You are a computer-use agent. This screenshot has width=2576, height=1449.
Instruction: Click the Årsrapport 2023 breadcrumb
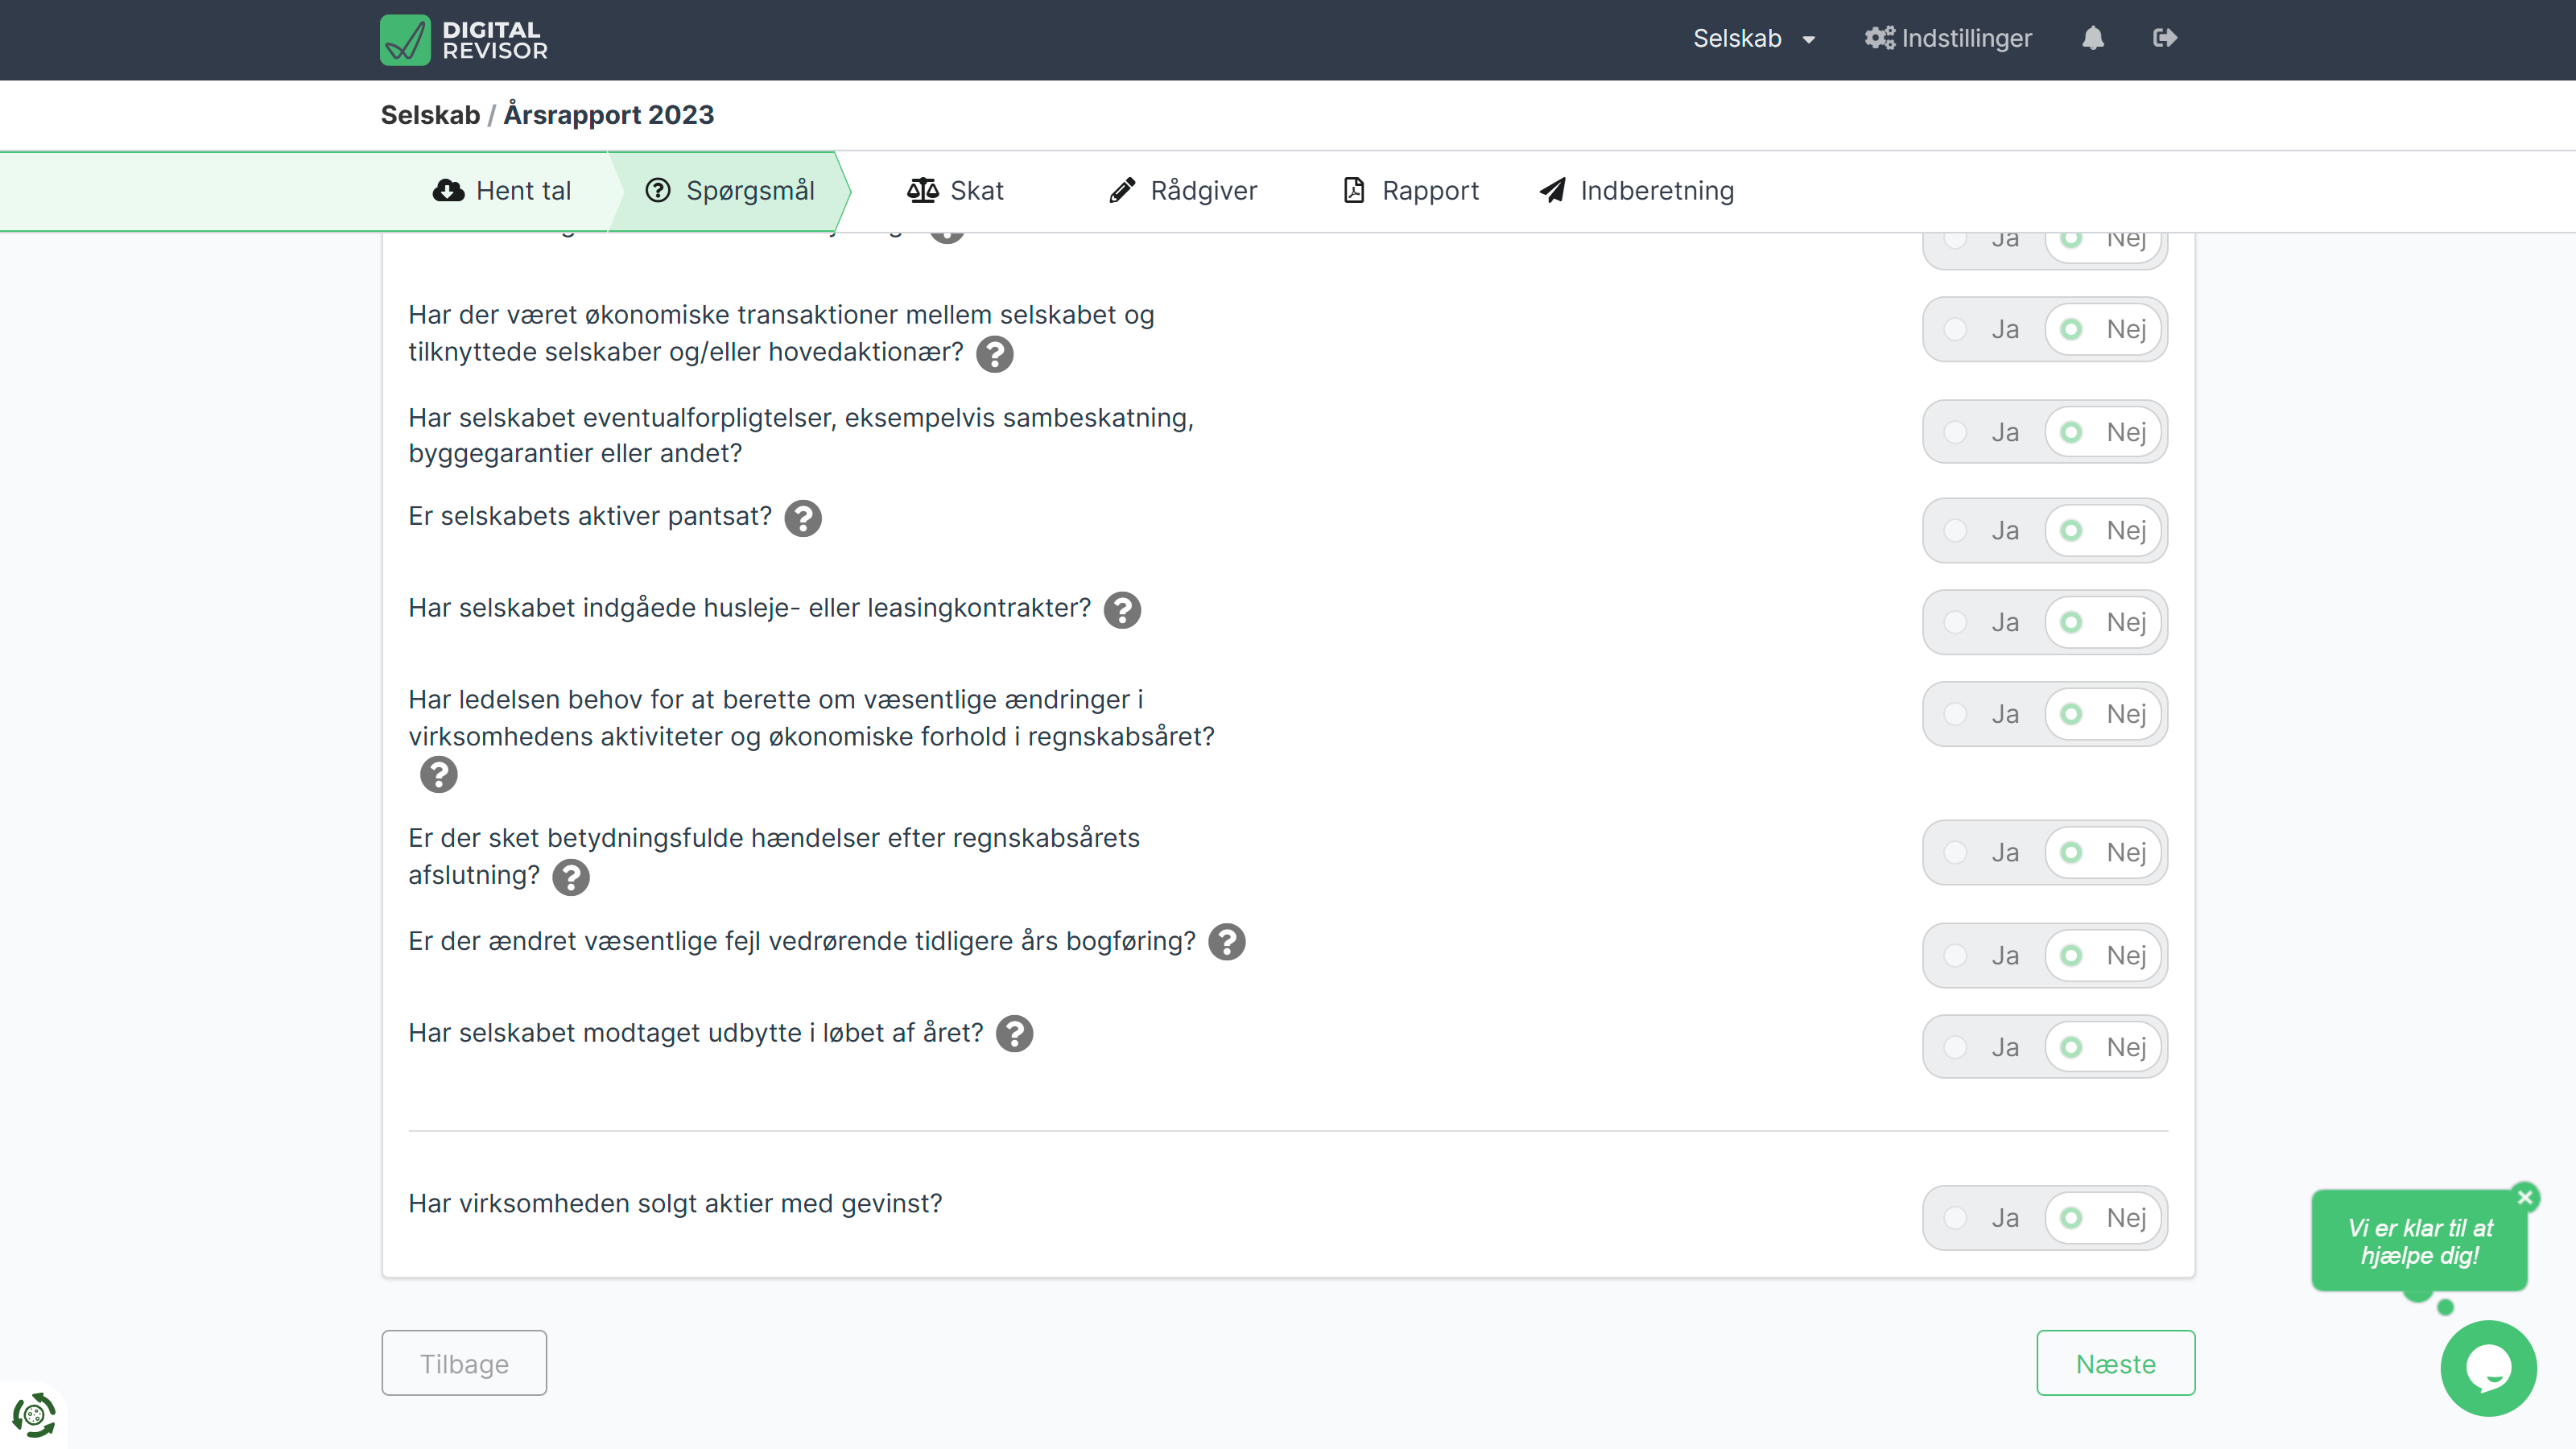tap(608, 115)
